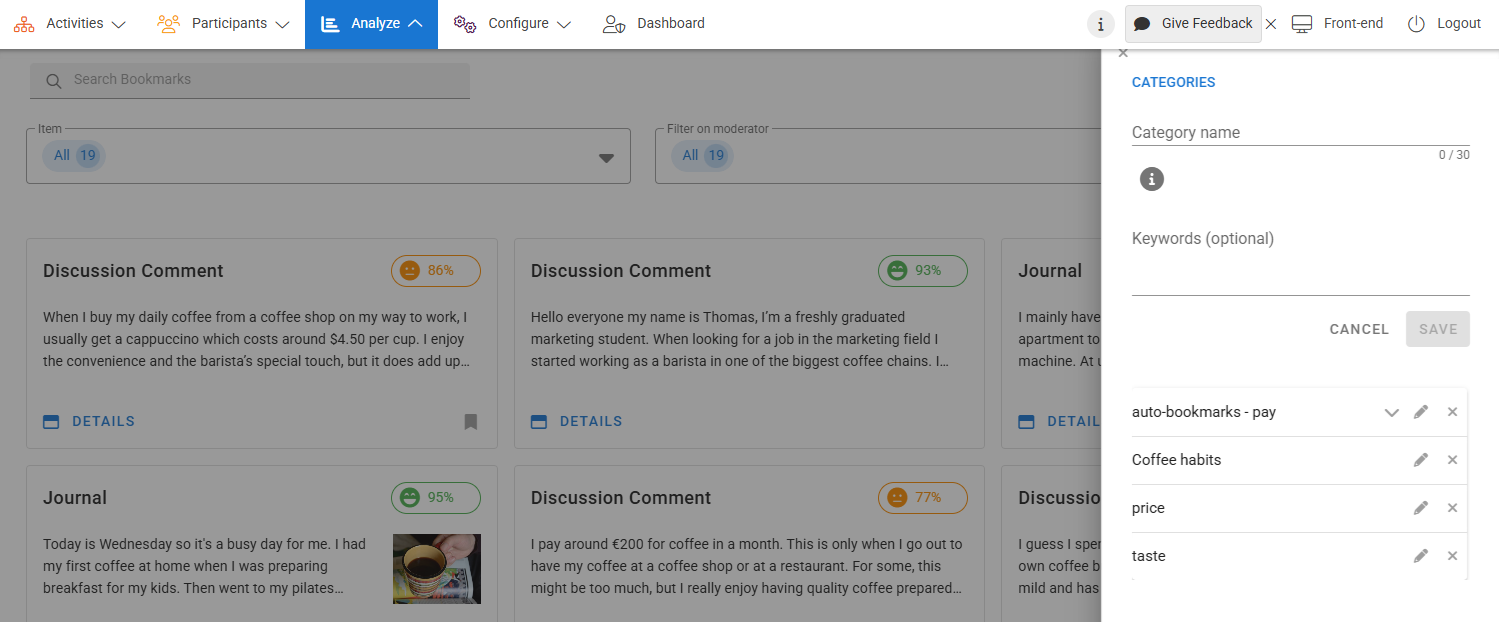The width and height of the screenshot is (1499, 622).
Task: Click the coffee cup journal thumbnail
Action: tap(436, 568)
